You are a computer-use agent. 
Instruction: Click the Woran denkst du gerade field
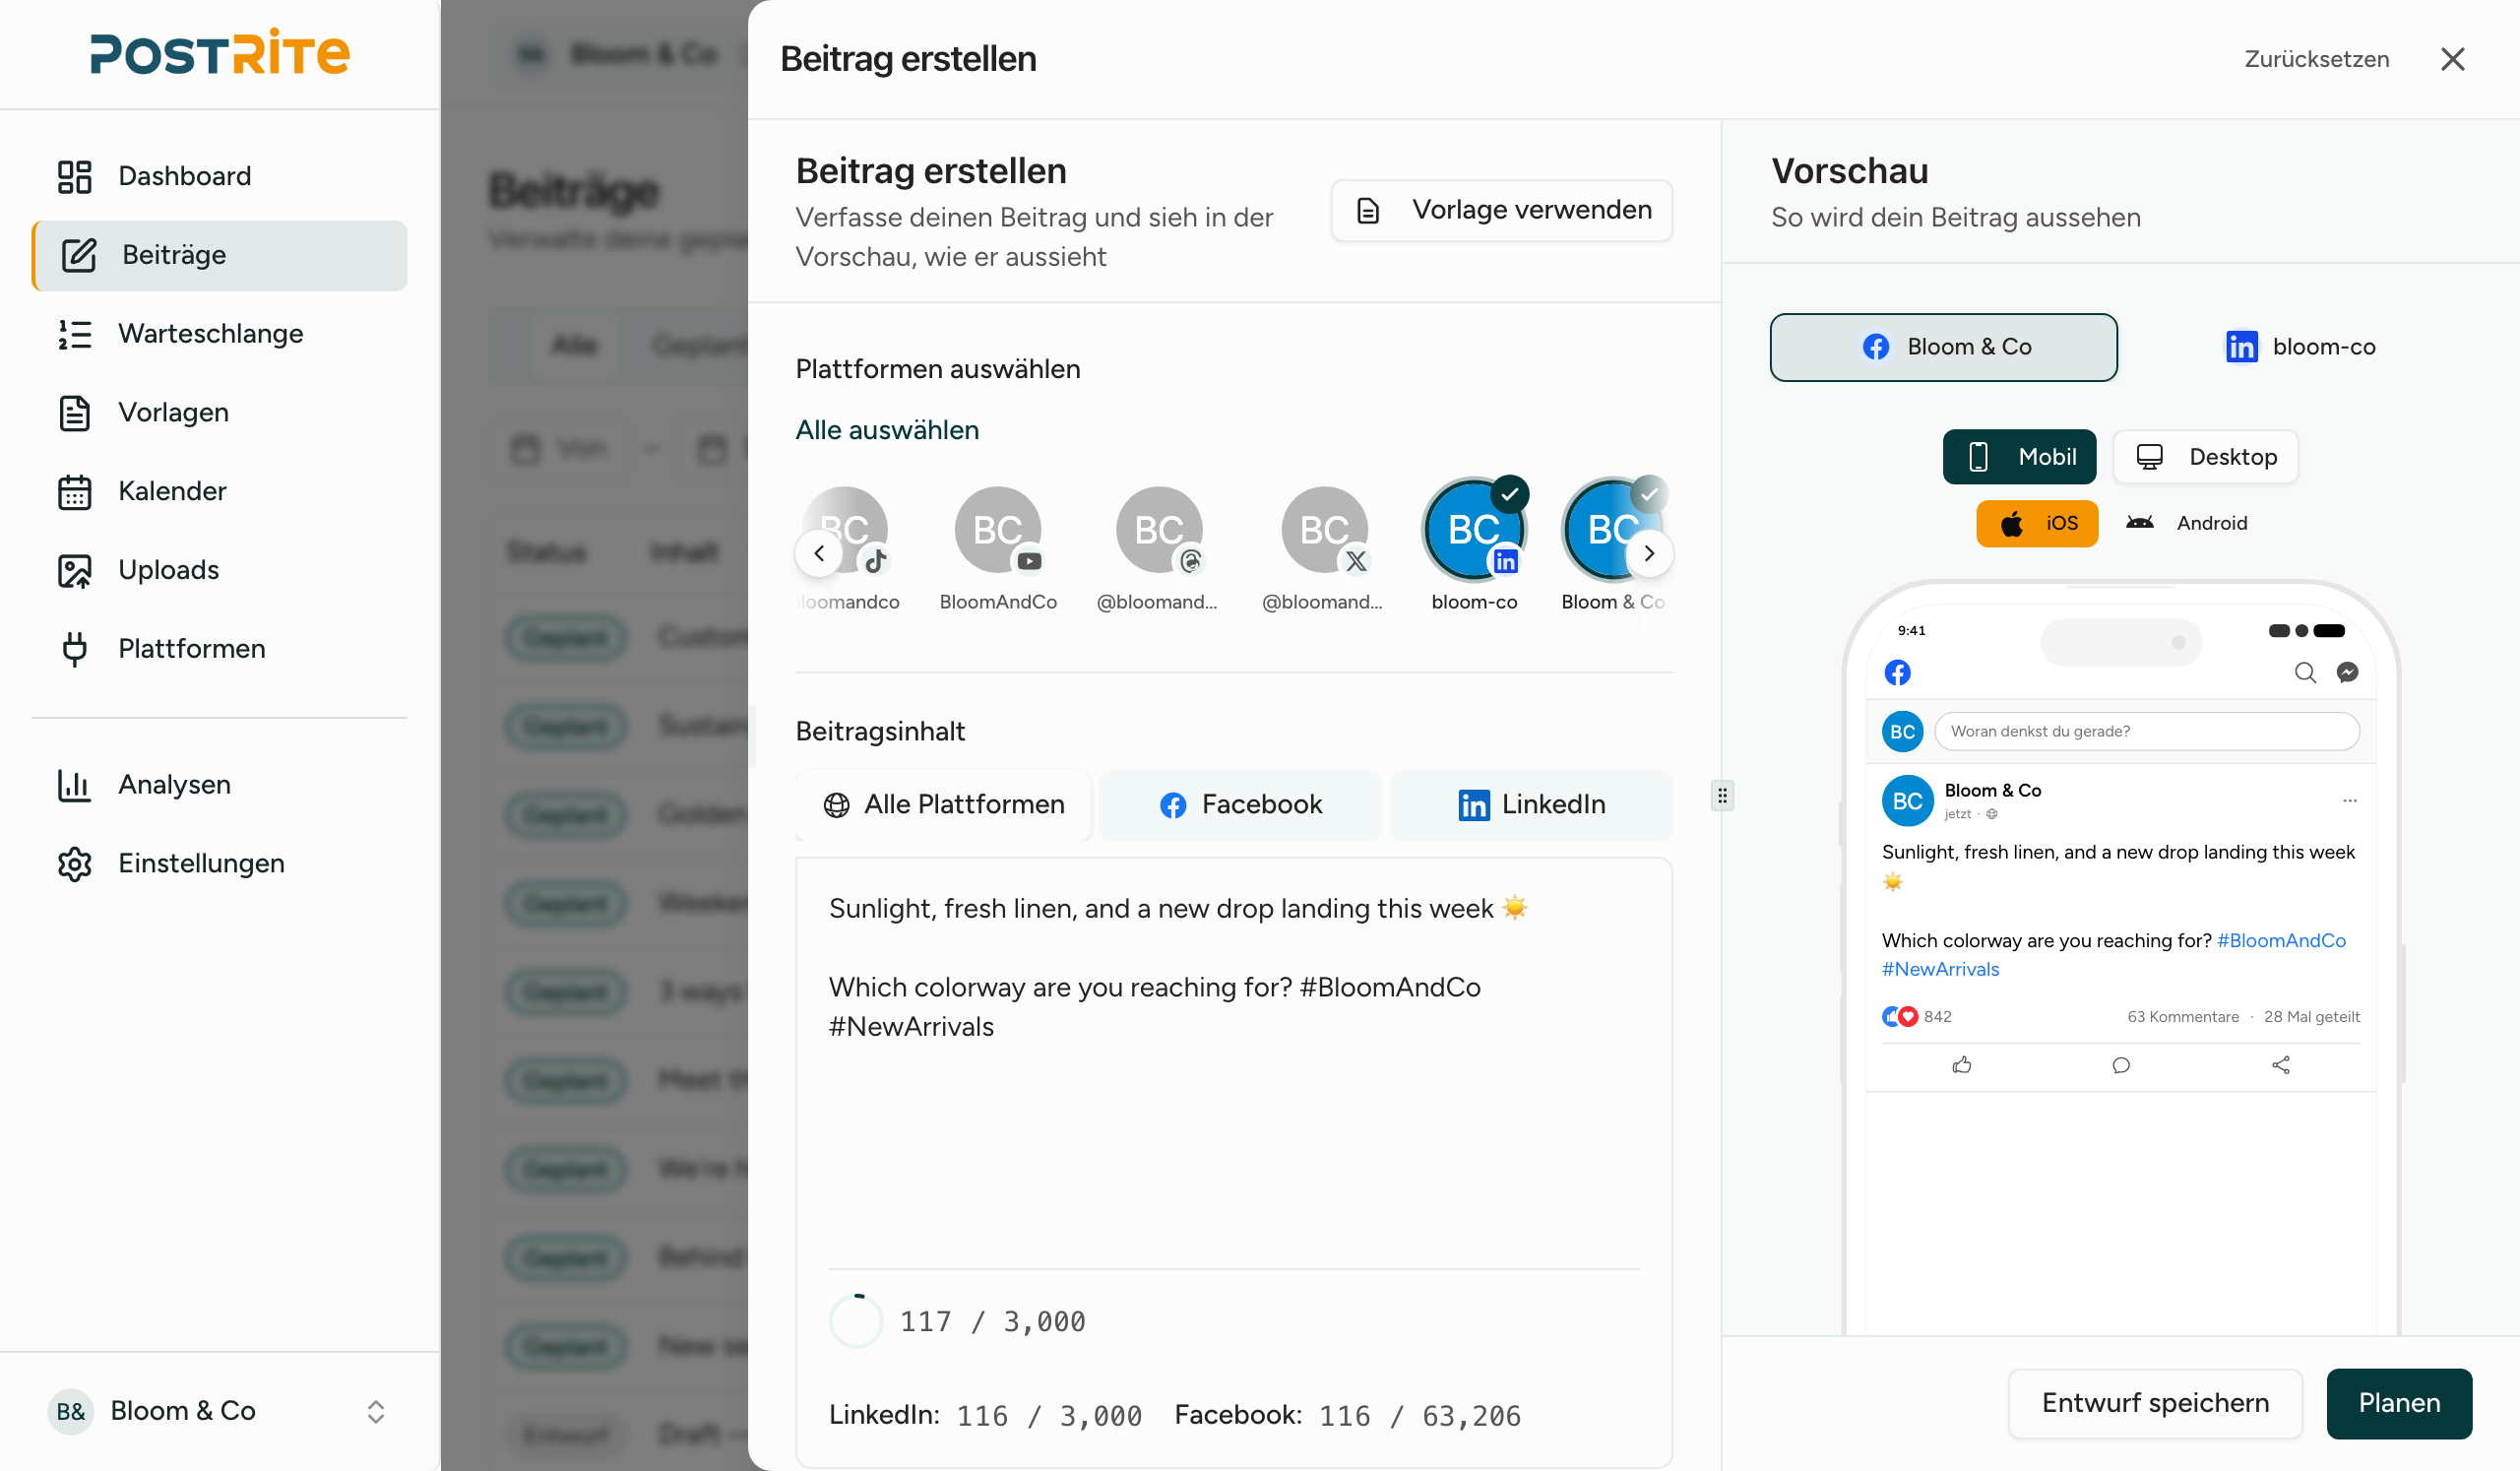click(2147, 731)
